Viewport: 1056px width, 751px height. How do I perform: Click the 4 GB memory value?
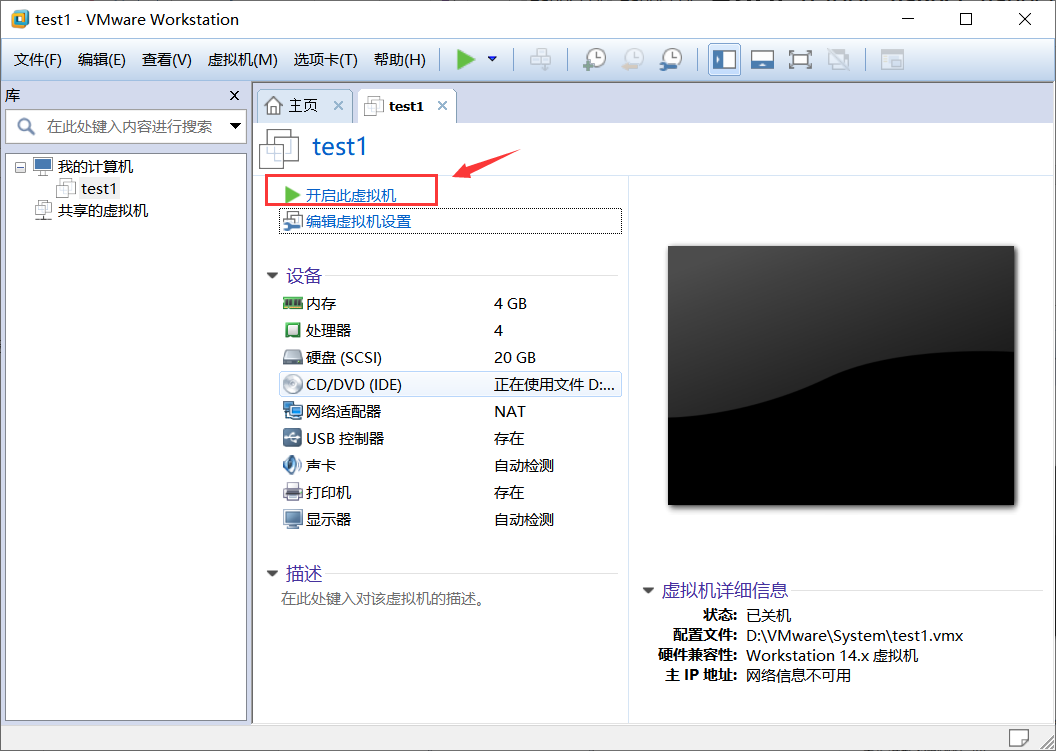click(510, 304)
